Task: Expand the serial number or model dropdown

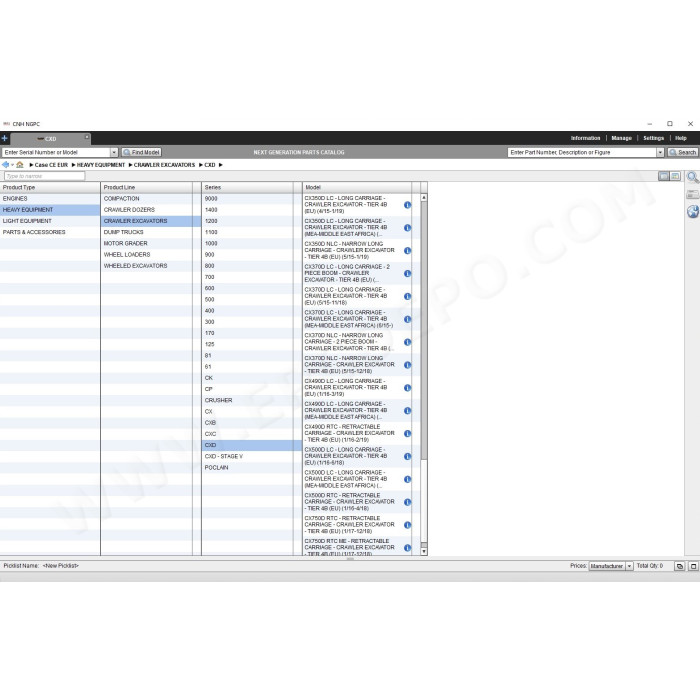Action: coord(114,153)
